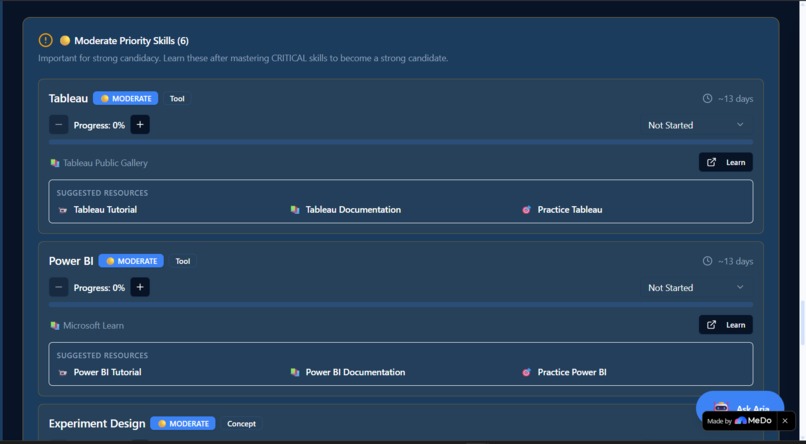The image size is (806, 444).
Task: Click the Learn button on the Power BI card
Action: tap(726, 325)
